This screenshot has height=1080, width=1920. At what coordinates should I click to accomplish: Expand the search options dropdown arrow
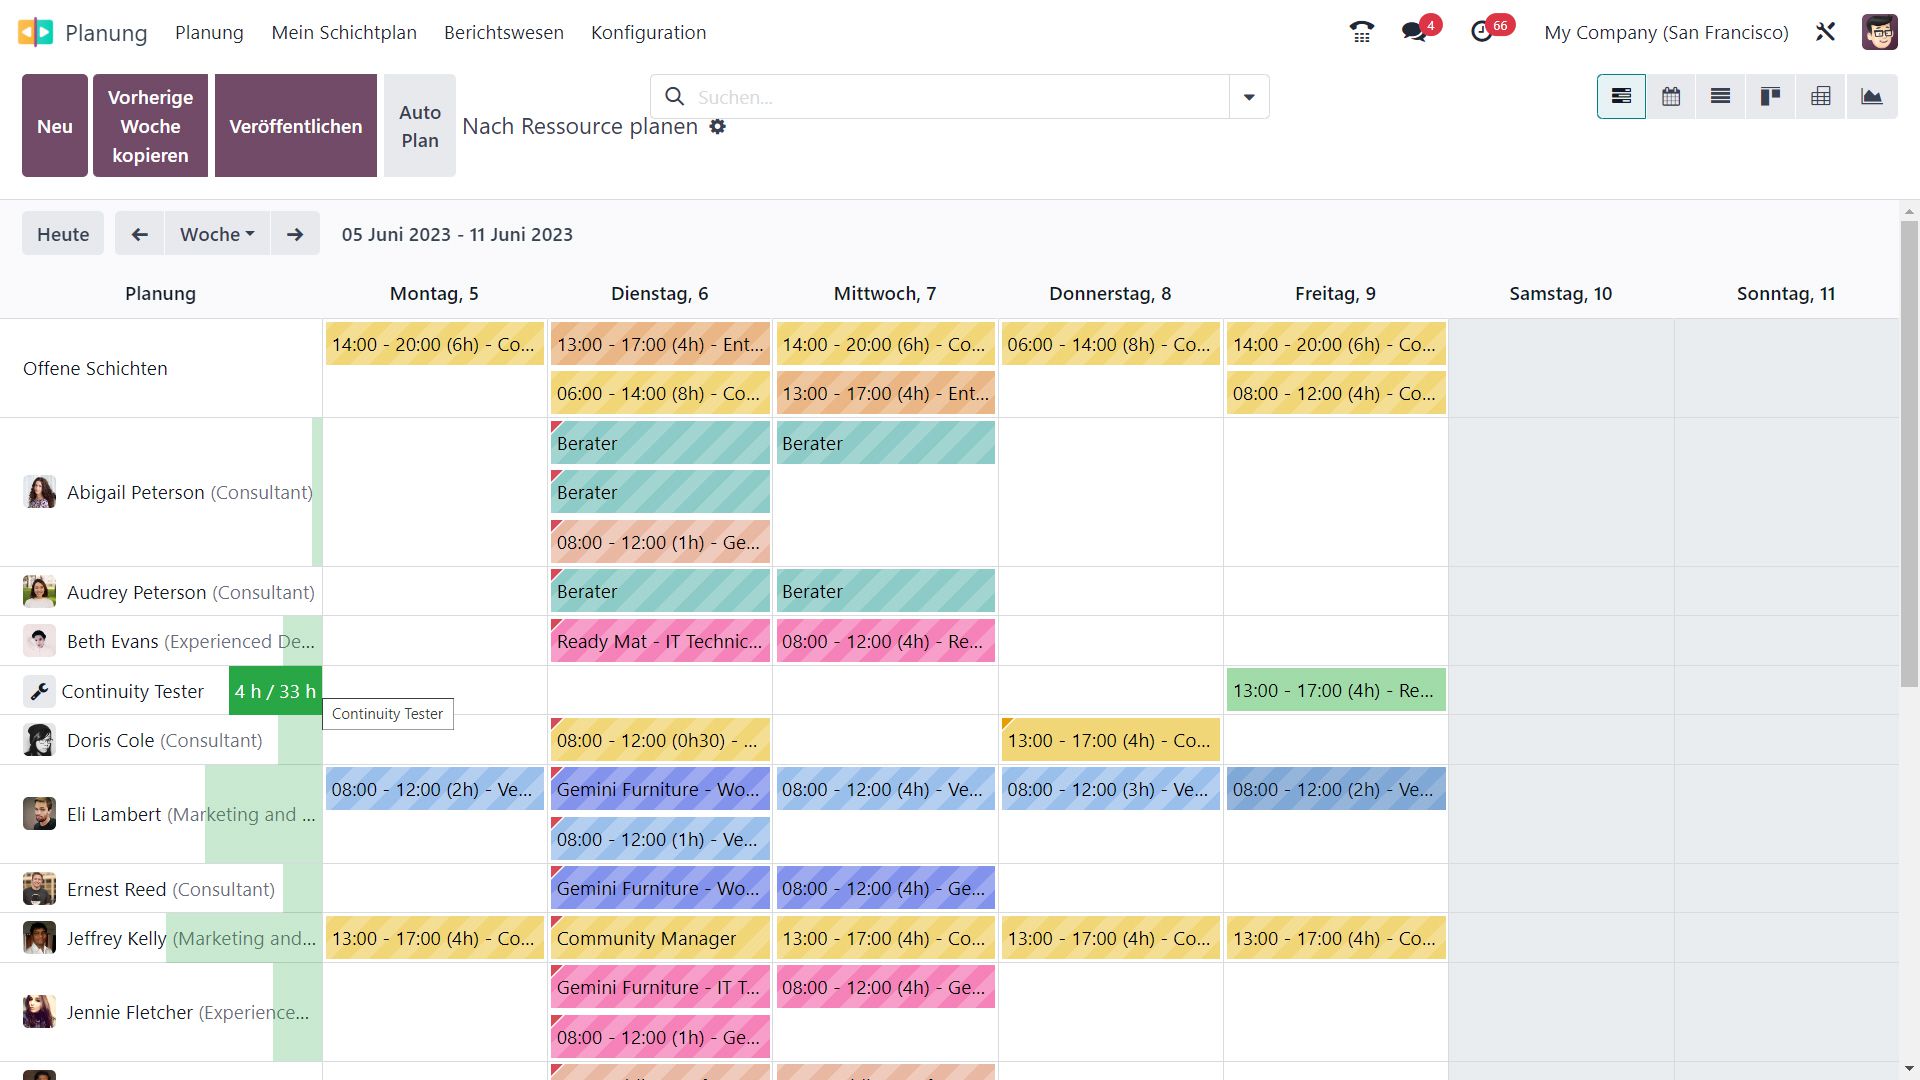pos(1249,97)
